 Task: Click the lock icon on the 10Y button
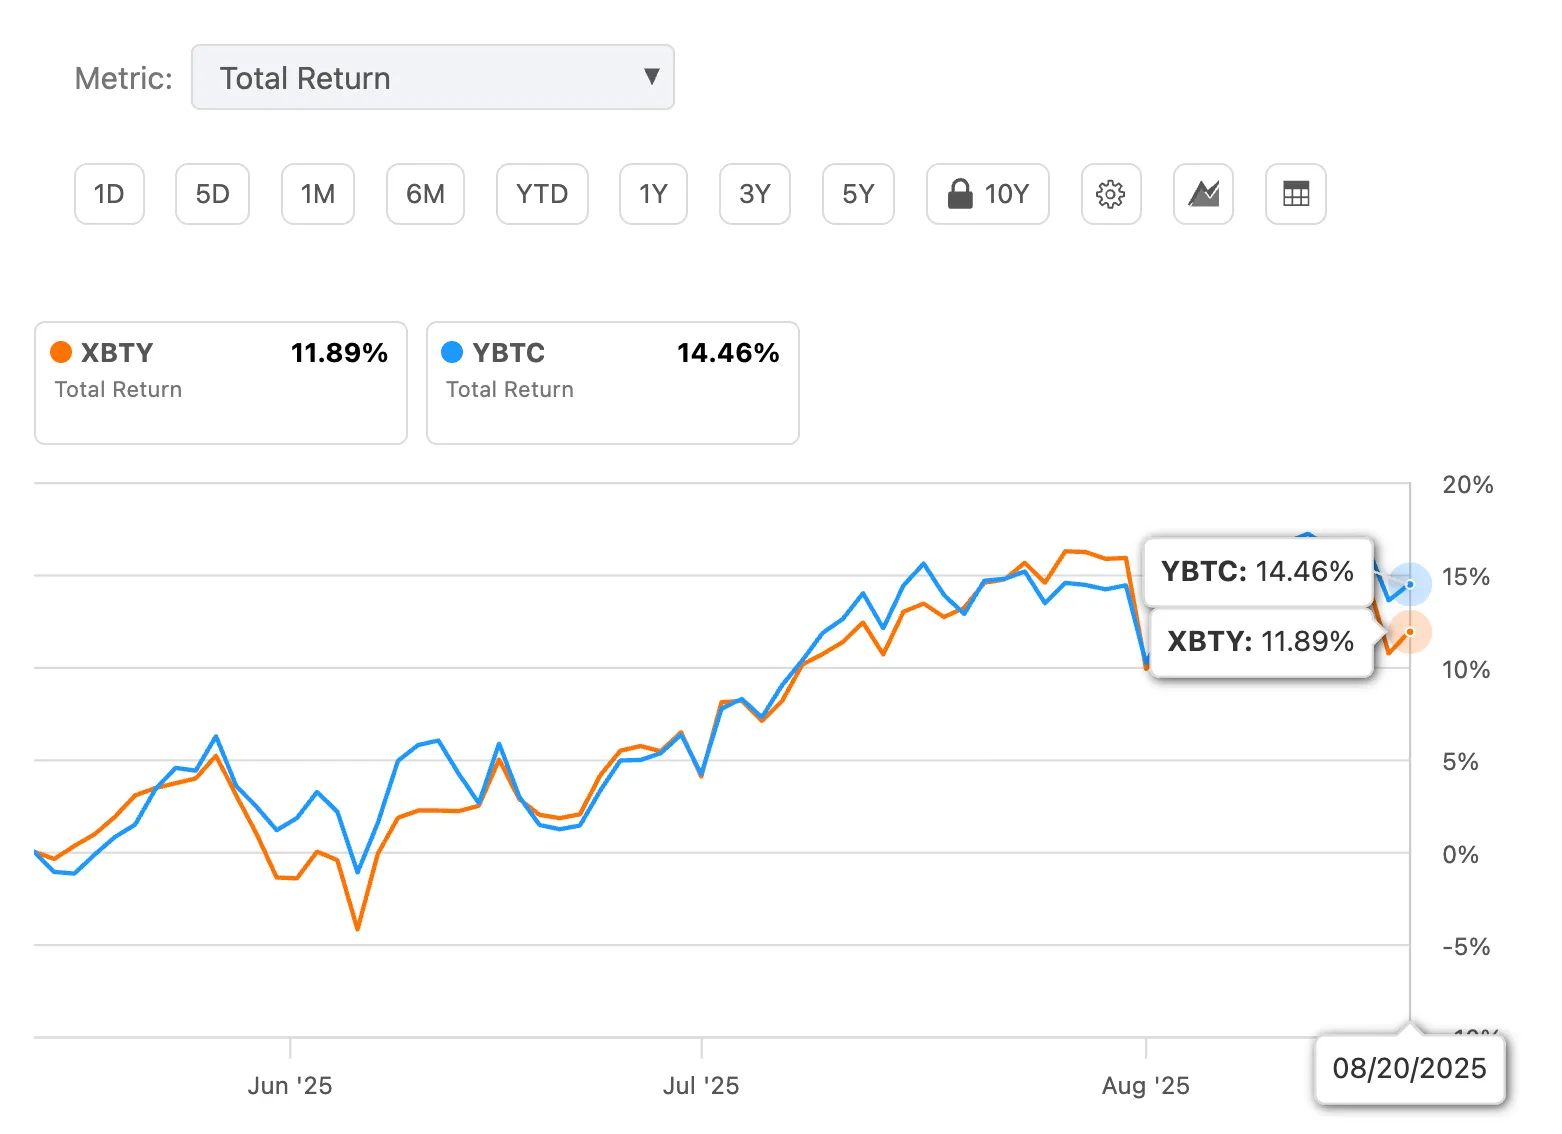[960, 194]
